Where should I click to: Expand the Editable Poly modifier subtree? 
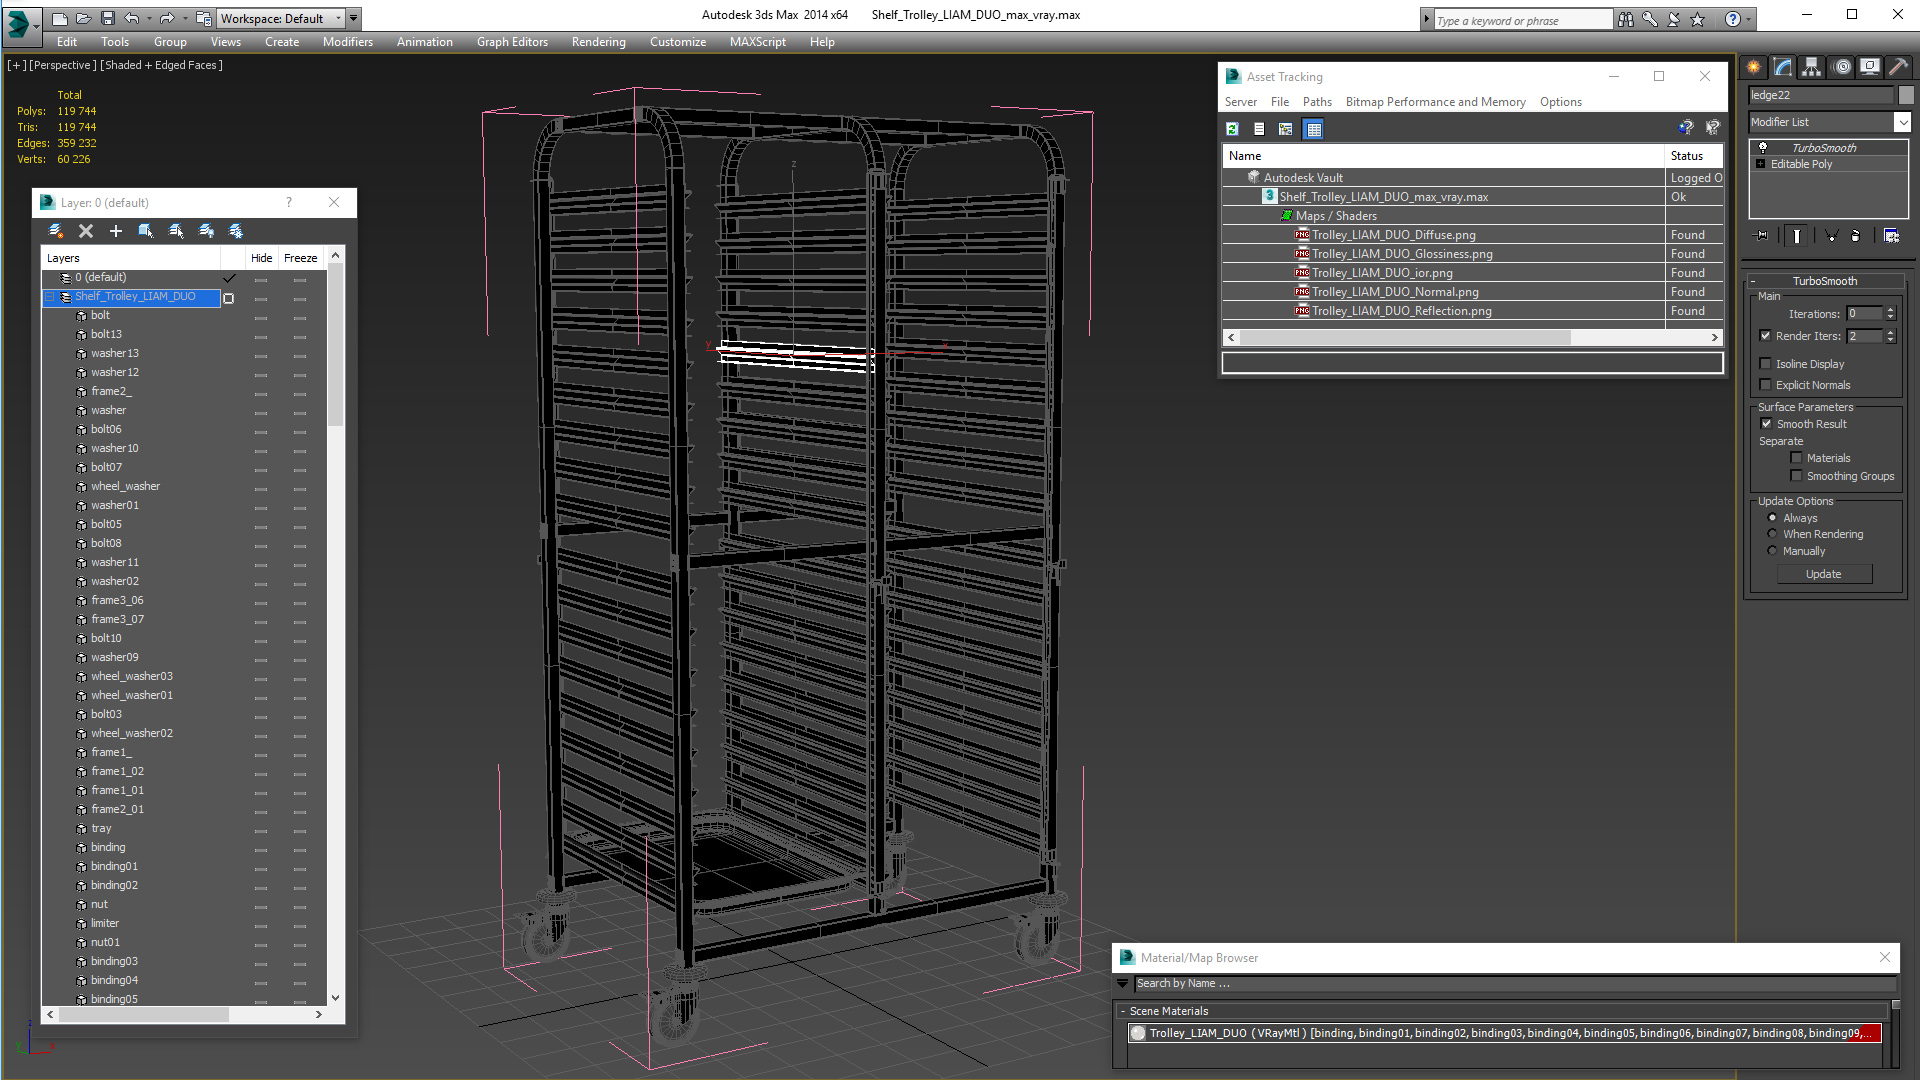[x=1760, y=164]
